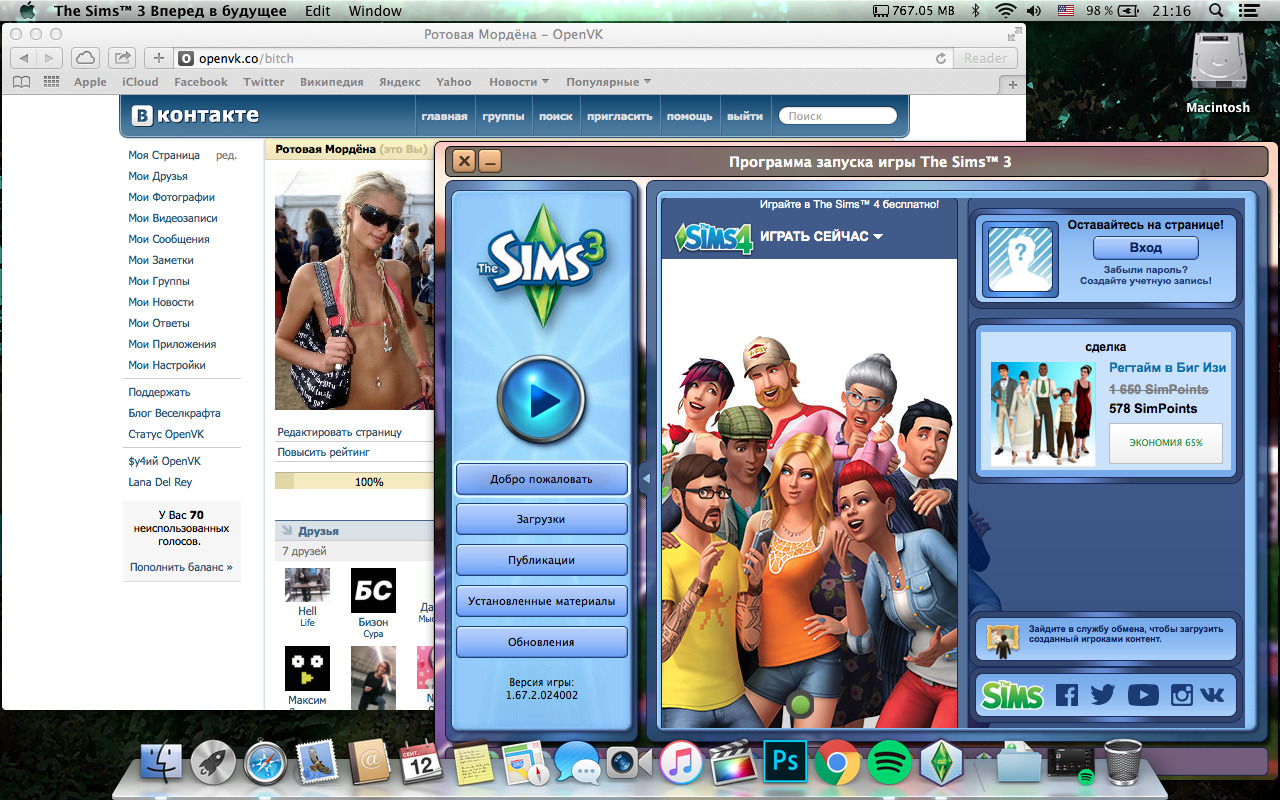Viewport: 1280px width, 800px height.
Task: Open the Apple menu
Action: [x=27, y=11]
